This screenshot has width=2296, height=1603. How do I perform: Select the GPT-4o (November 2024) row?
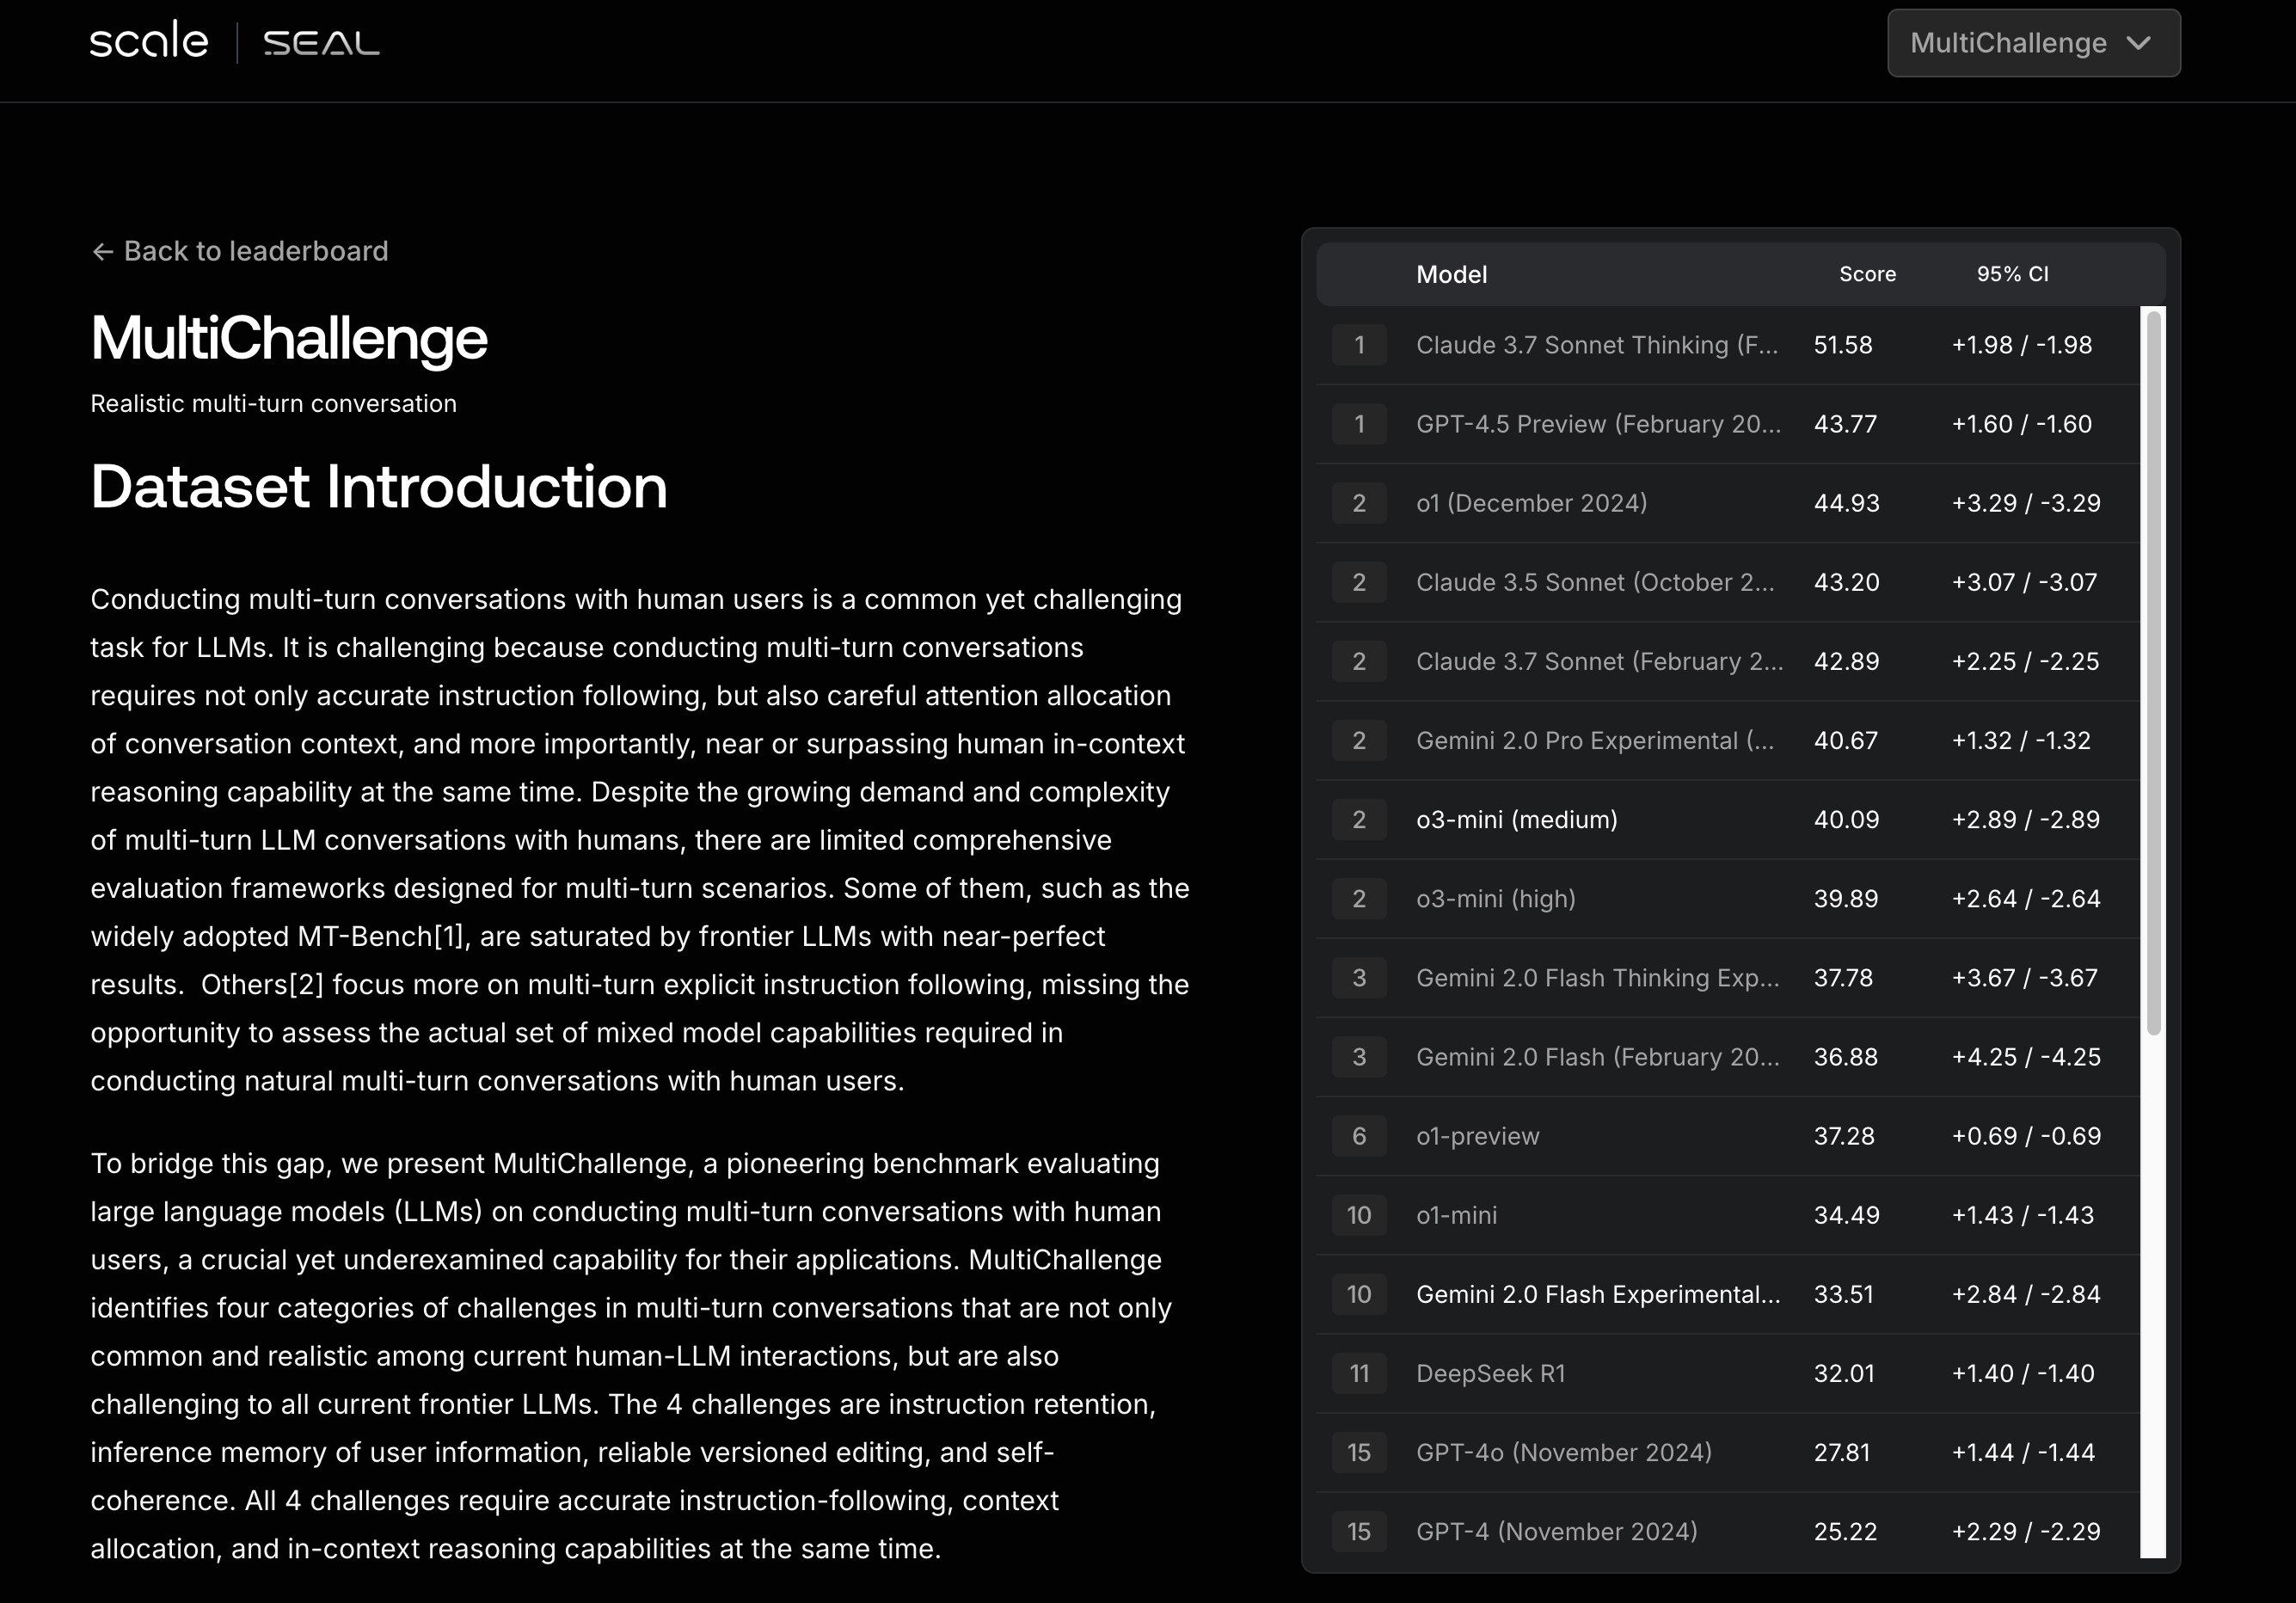1563,1452
